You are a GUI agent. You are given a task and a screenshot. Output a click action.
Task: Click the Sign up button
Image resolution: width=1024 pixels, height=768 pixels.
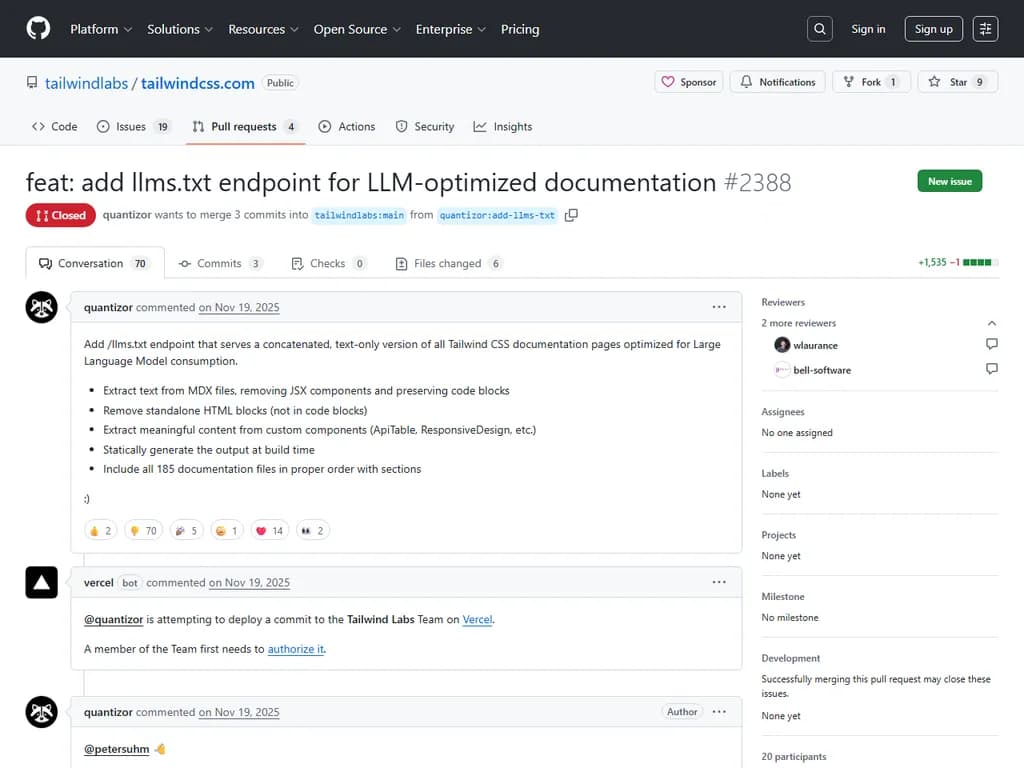933,29
